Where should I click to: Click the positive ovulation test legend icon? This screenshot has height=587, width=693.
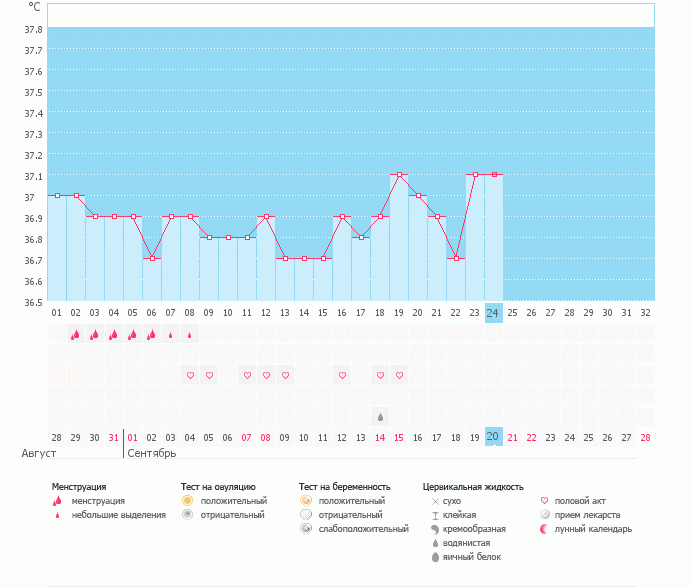coord(187,500)
